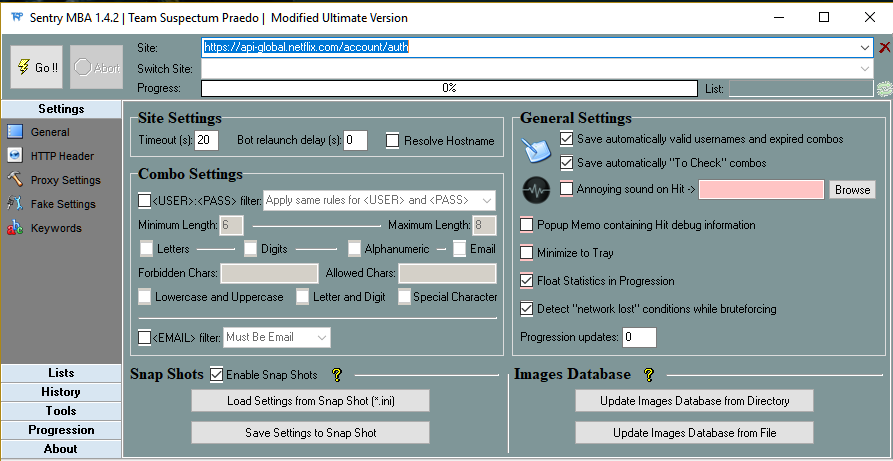Click Update Images Database from File
This screenshot has height=461, width=893.
(x=694, y=433)
